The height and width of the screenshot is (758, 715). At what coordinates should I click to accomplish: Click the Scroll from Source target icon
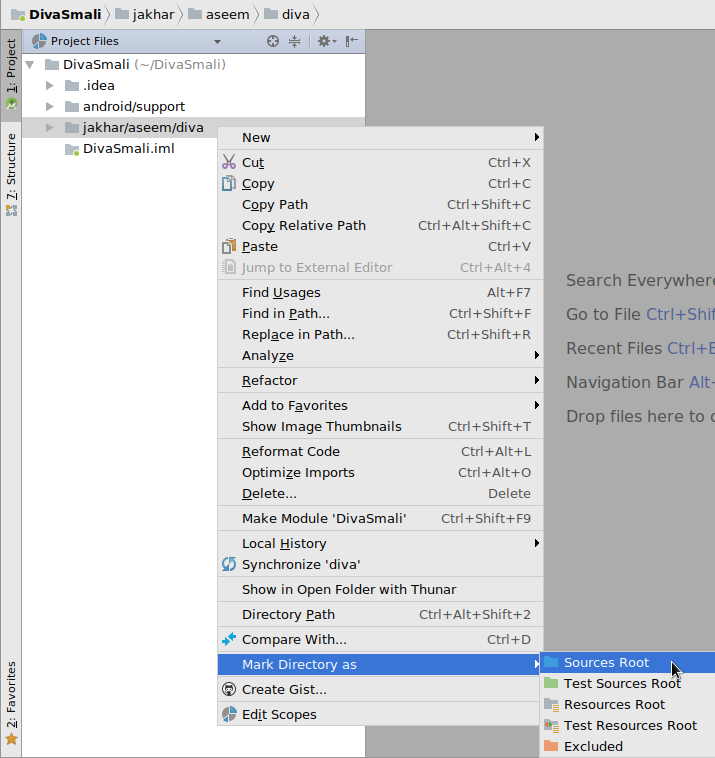273,41
